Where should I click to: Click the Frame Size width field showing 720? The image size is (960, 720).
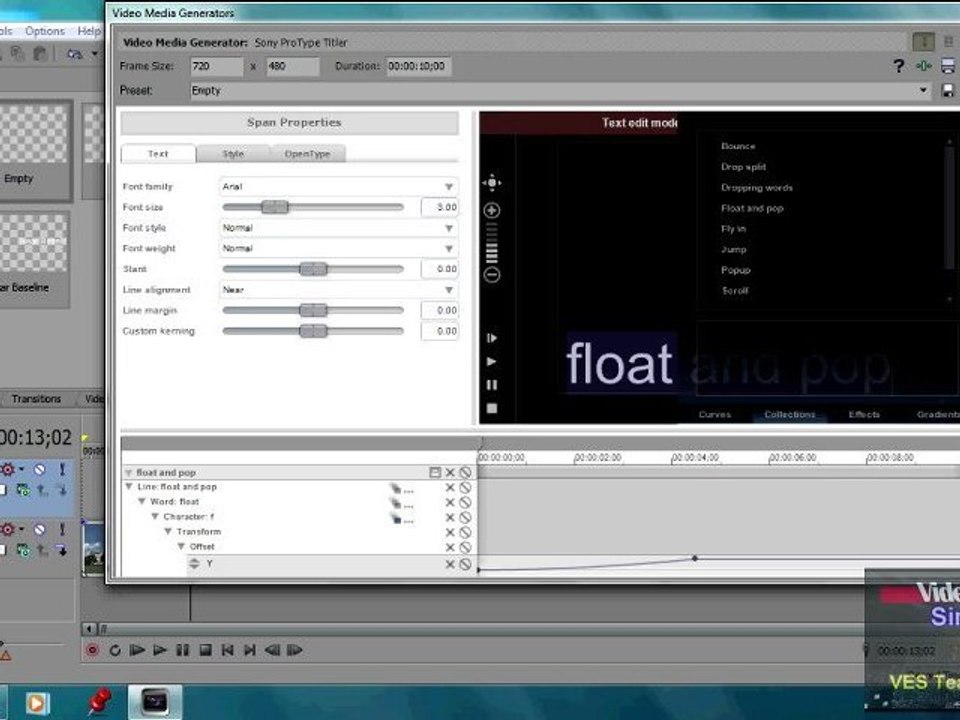click(x=216, y=66)
